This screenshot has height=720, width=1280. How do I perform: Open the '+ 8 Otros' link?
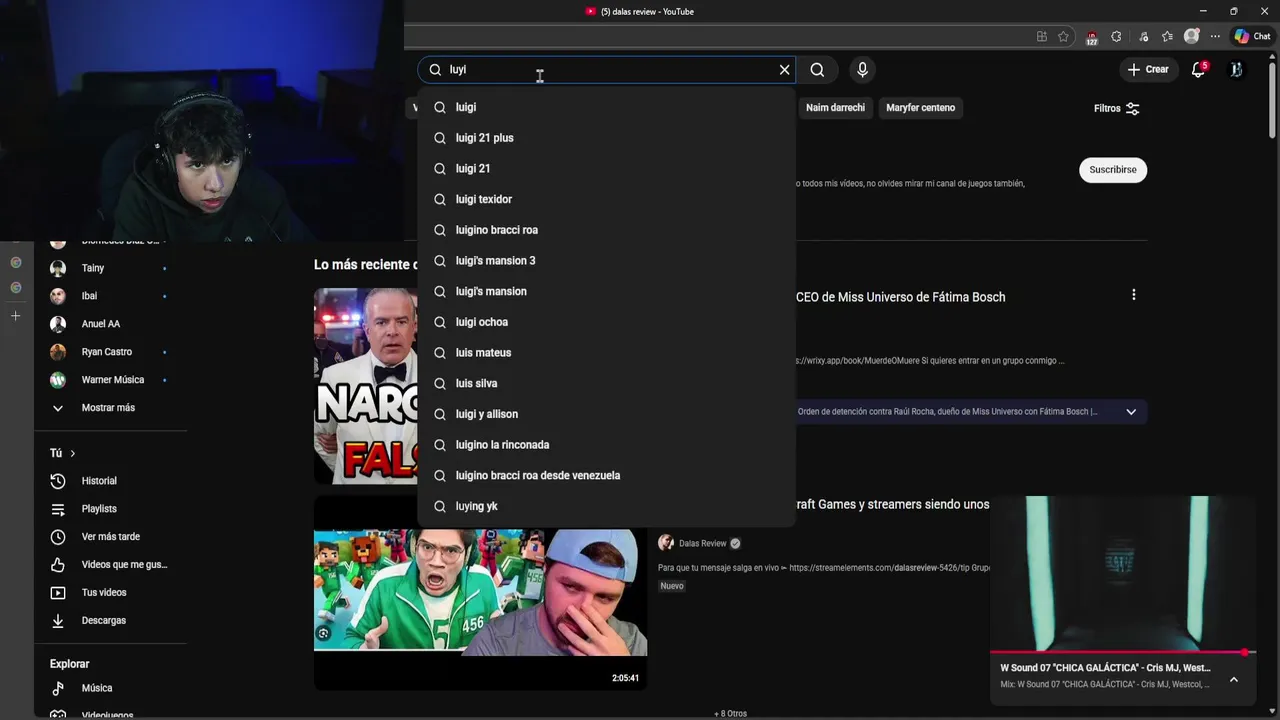click(x=730, y=713)
